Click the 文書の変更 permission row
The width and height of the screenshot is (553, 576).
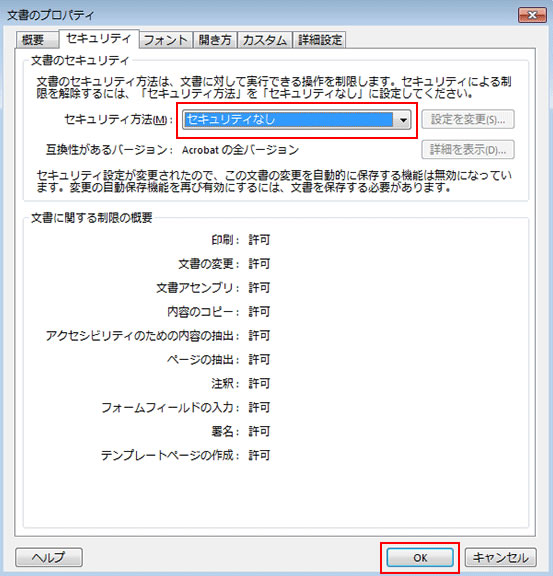point(224,264)
